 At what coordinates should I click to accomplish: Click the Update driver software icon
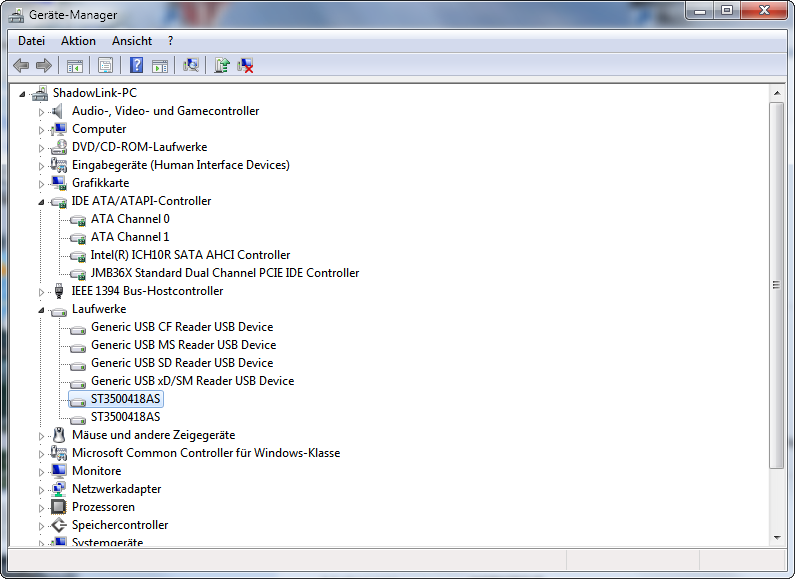pyautogui.click(x=222, y=65)
